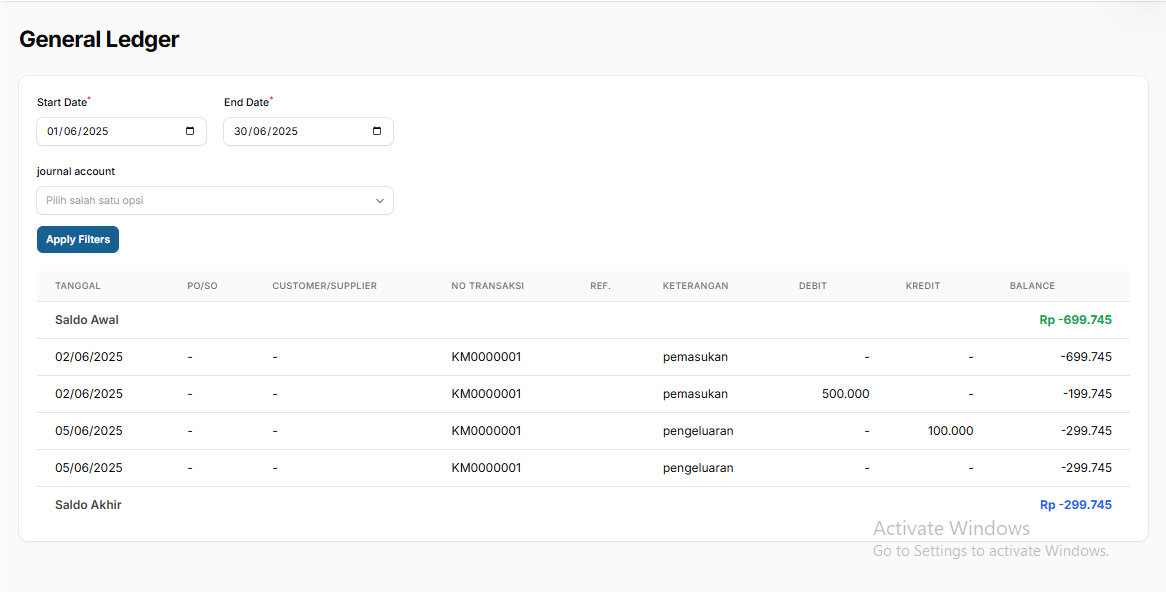The width and height of the screenshot is (1166, 592).
Task: Click the balance value -199.745
Action: coord(1087,394)
